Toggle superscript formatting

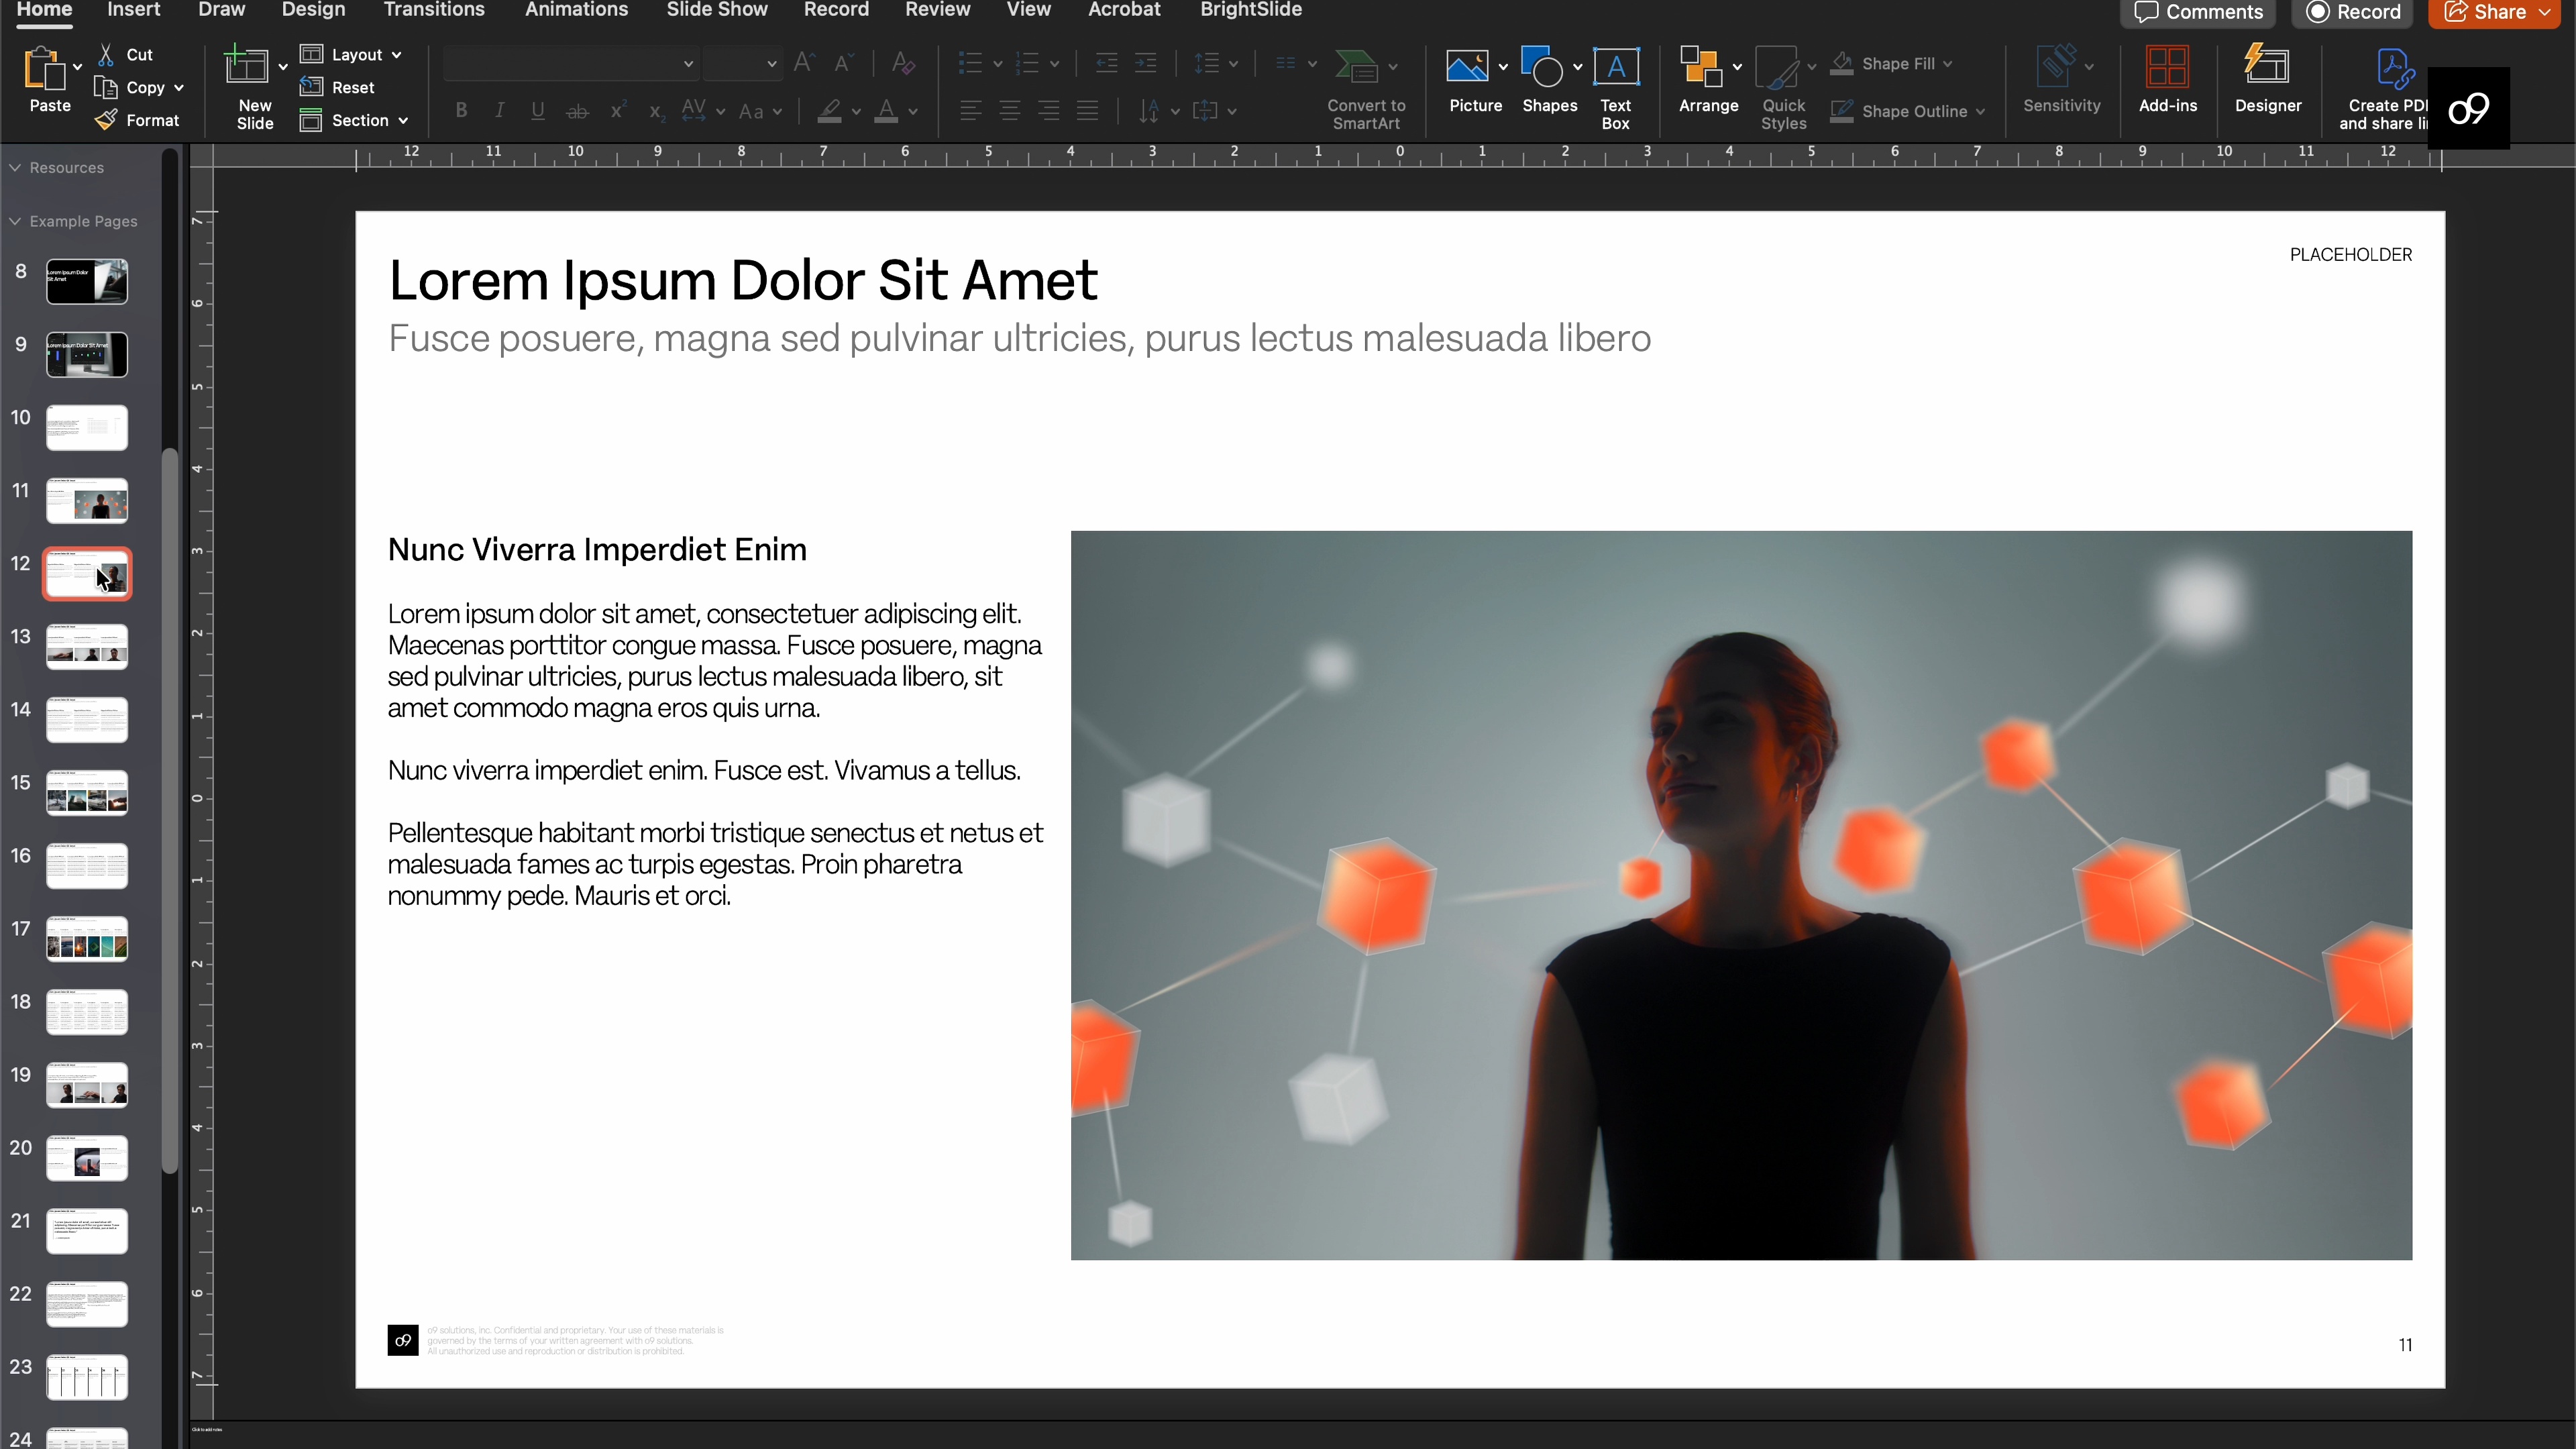pyautogui.click(x=618, y=110)
